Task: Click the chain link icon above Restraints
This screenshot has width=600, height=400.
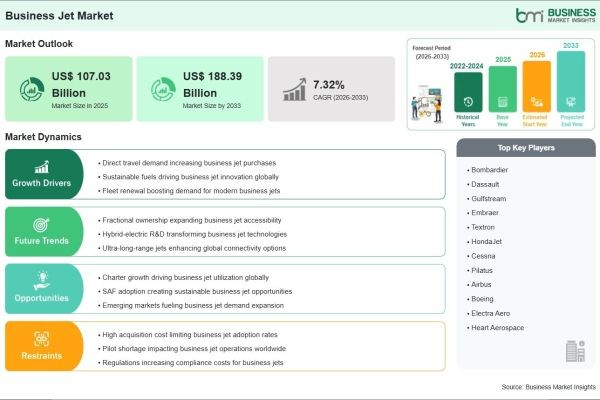Action: point(41,339)
